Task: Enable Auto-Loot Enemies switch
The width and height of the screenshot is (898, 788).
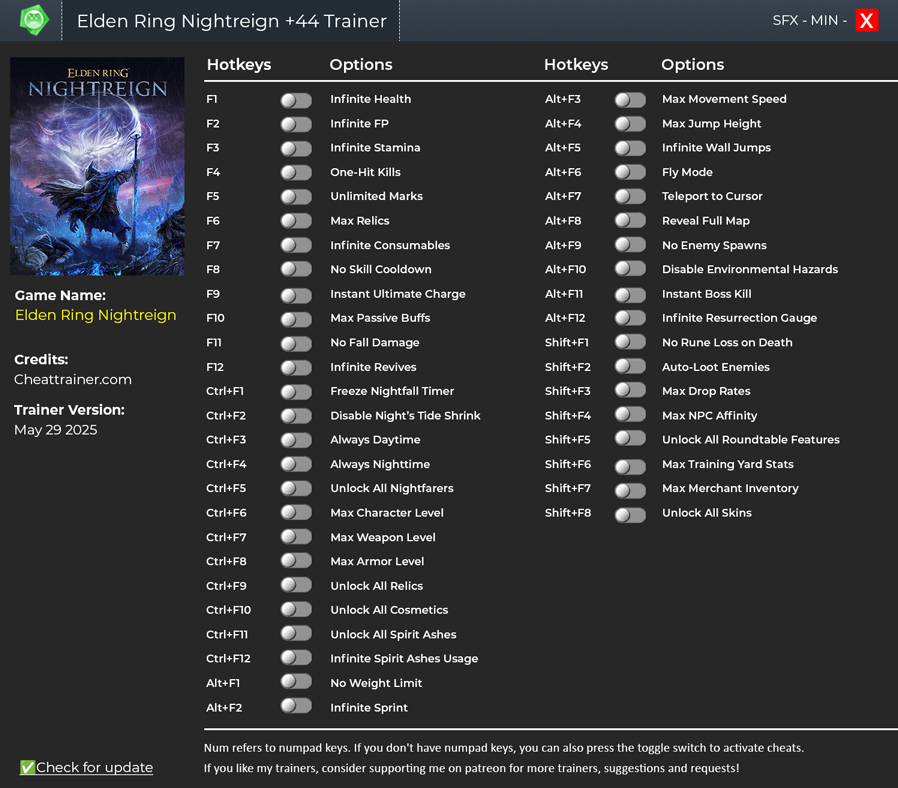Action: point(630,366)
